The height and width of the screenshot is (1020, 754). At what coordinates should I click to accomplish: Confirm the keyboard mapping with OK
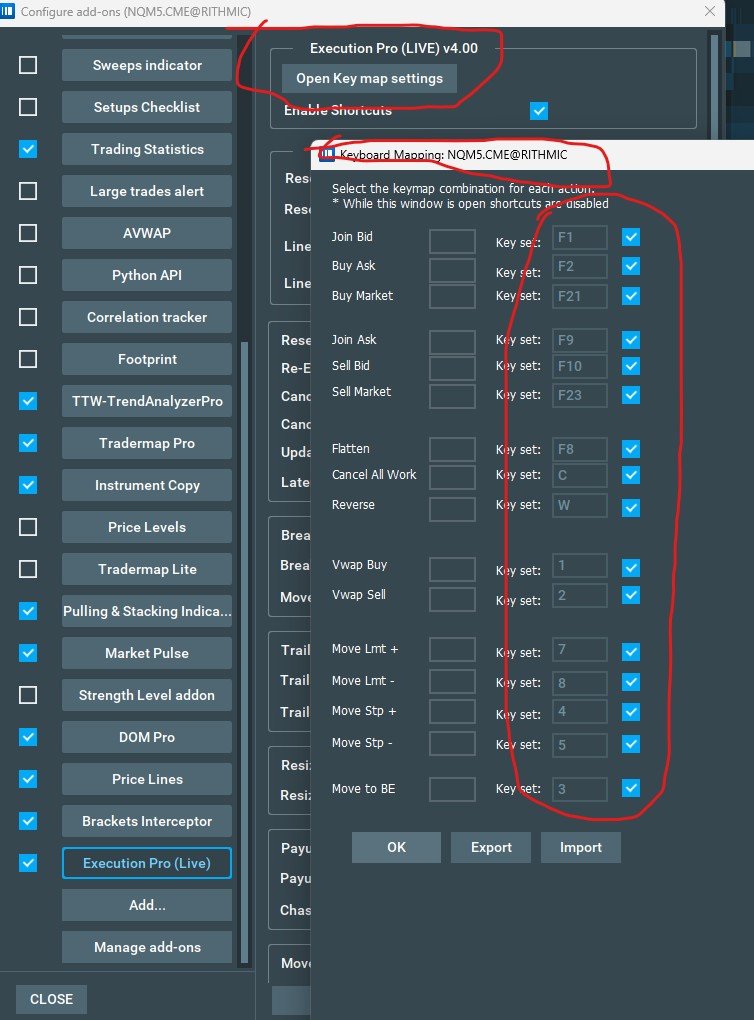396,847
